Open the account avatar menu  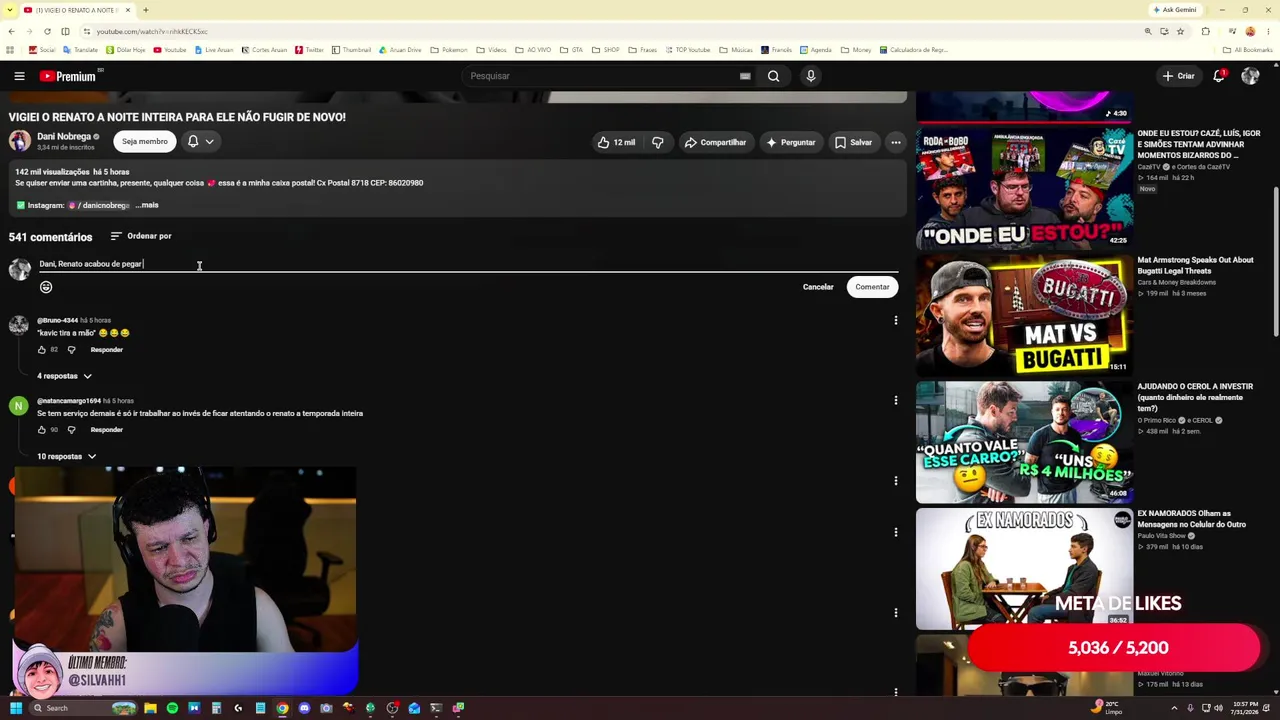tap(1250, 76)
